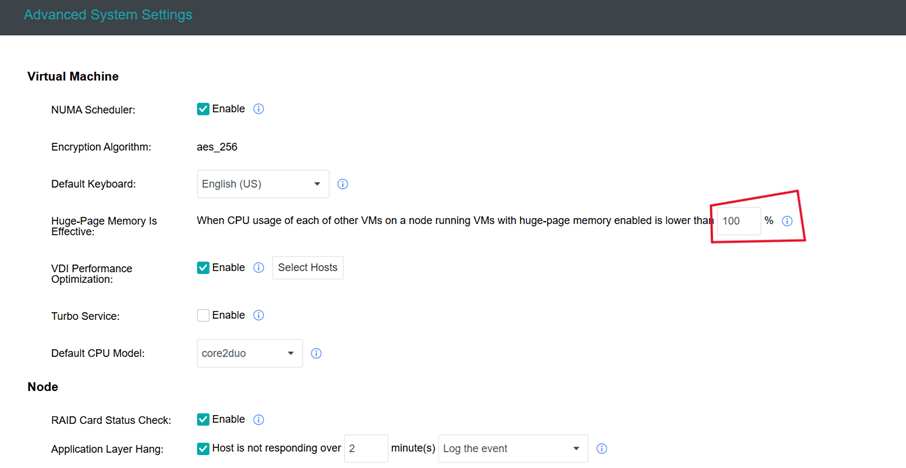The height and width of the screenshot is (468, 906).
Task: Open the Log the event dropdown
Action: pyautogui.click(x=512, y=449)
